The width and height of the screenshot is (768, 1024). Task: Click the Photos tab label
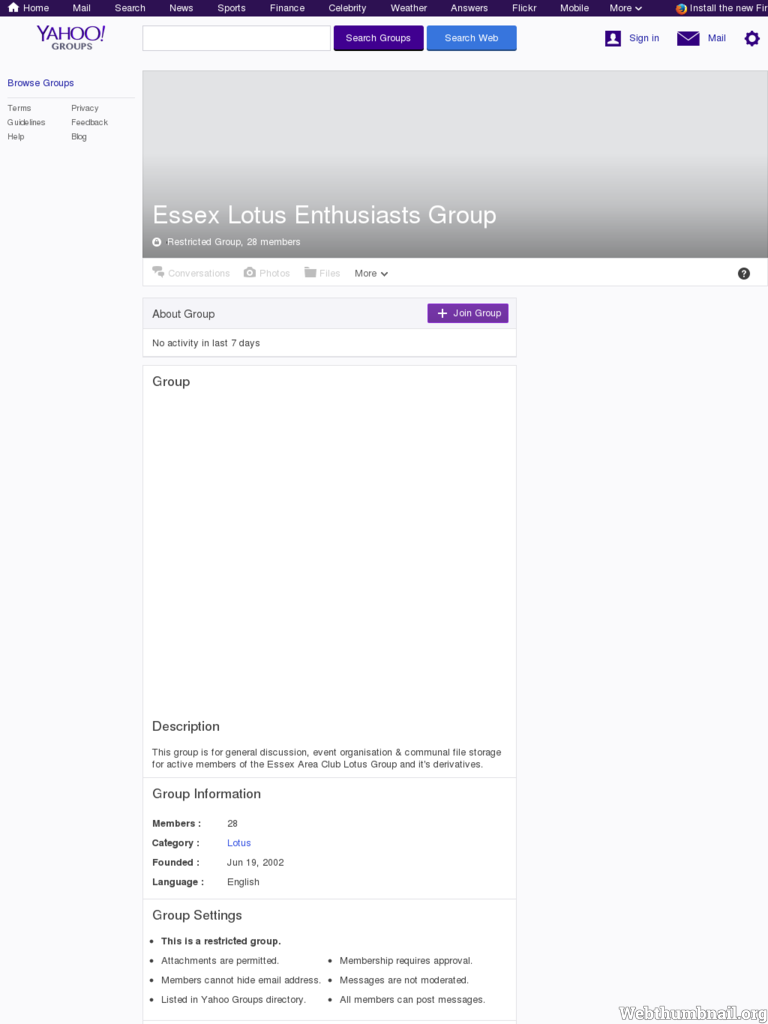274,274
